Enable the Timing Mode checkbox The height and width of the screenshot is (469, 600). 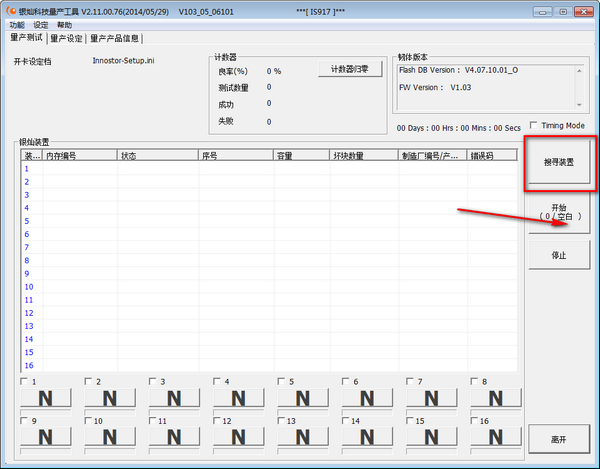click(x=534, y=126)
